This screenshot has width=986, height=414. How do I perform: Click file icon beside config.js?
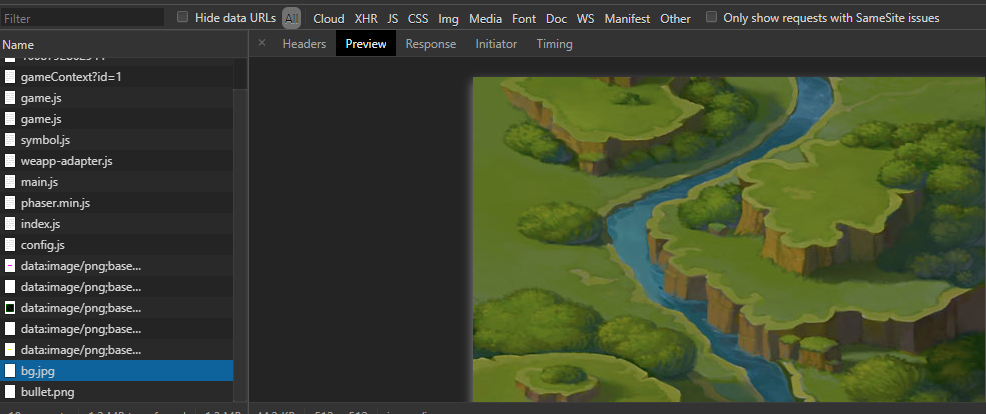(x=9, y=245)
